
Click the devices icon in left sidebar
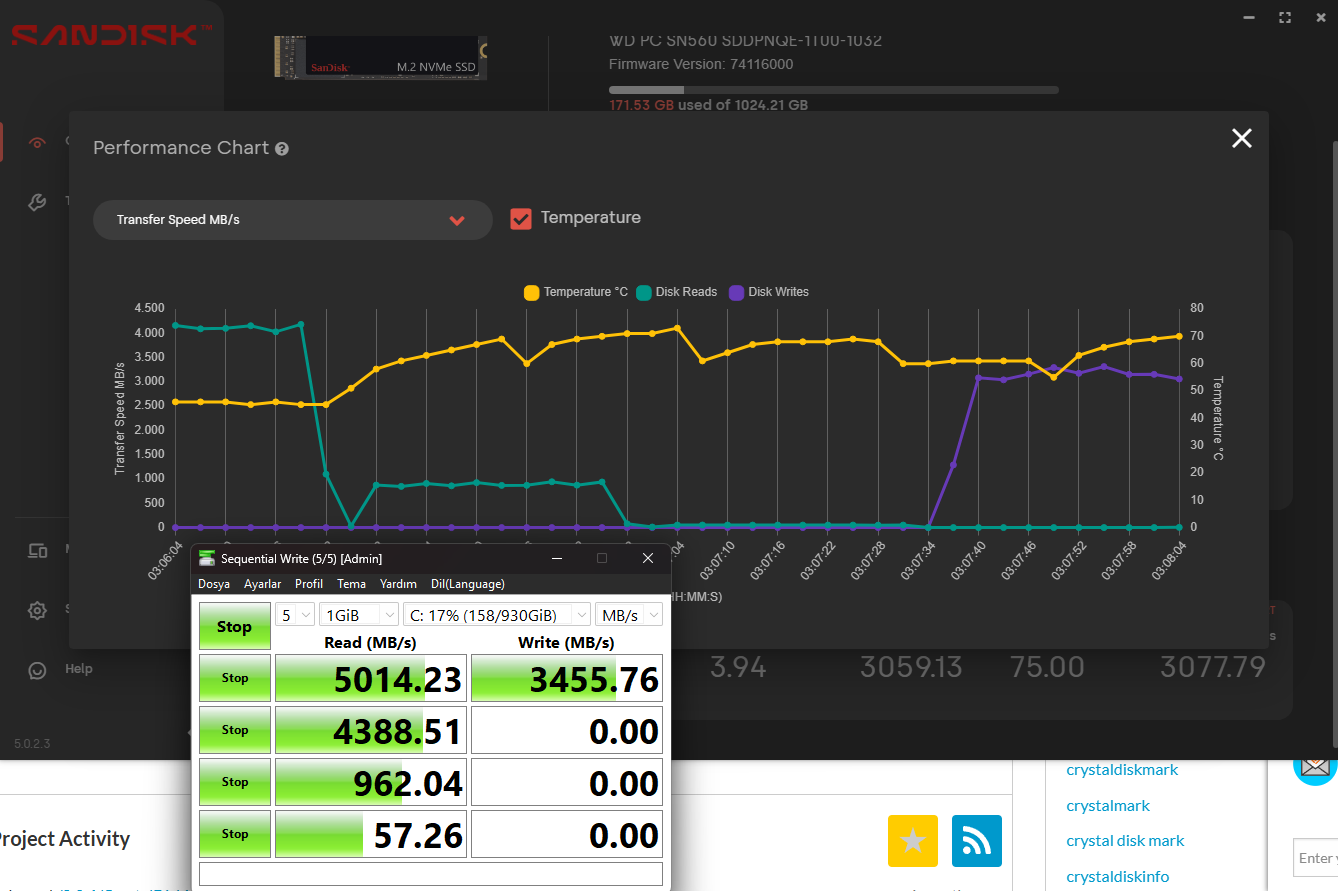coord(37,550)
